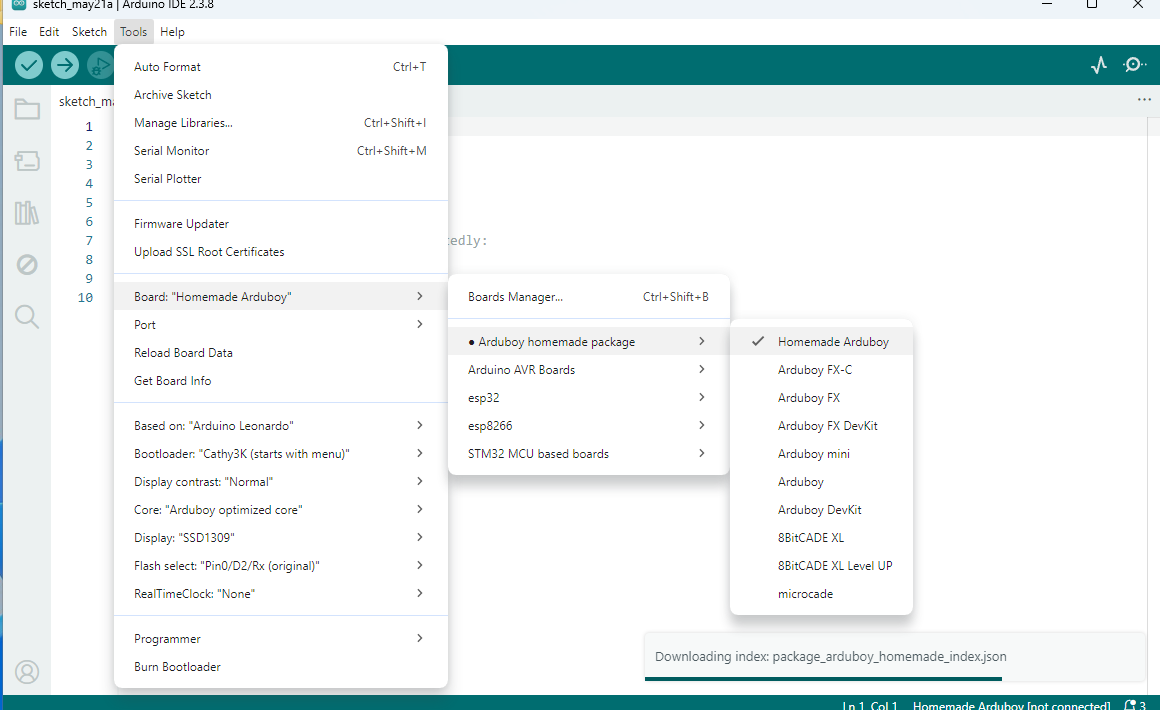Click Burn Bootloader
Screen dimensions: 1160x710
pyautogui.click(x=281, y=667)
